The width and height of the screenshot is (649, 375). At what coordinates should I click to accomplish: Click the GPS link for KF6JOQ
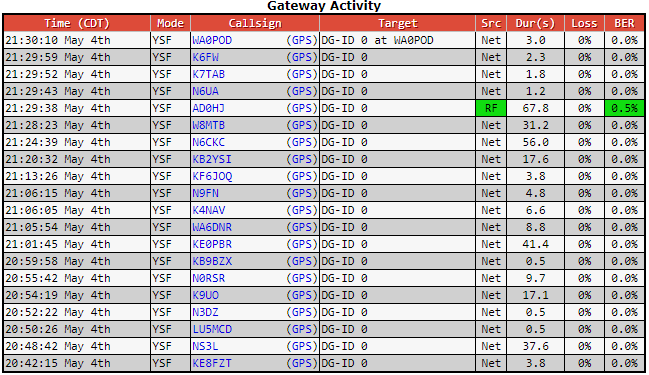coord(302,176)
